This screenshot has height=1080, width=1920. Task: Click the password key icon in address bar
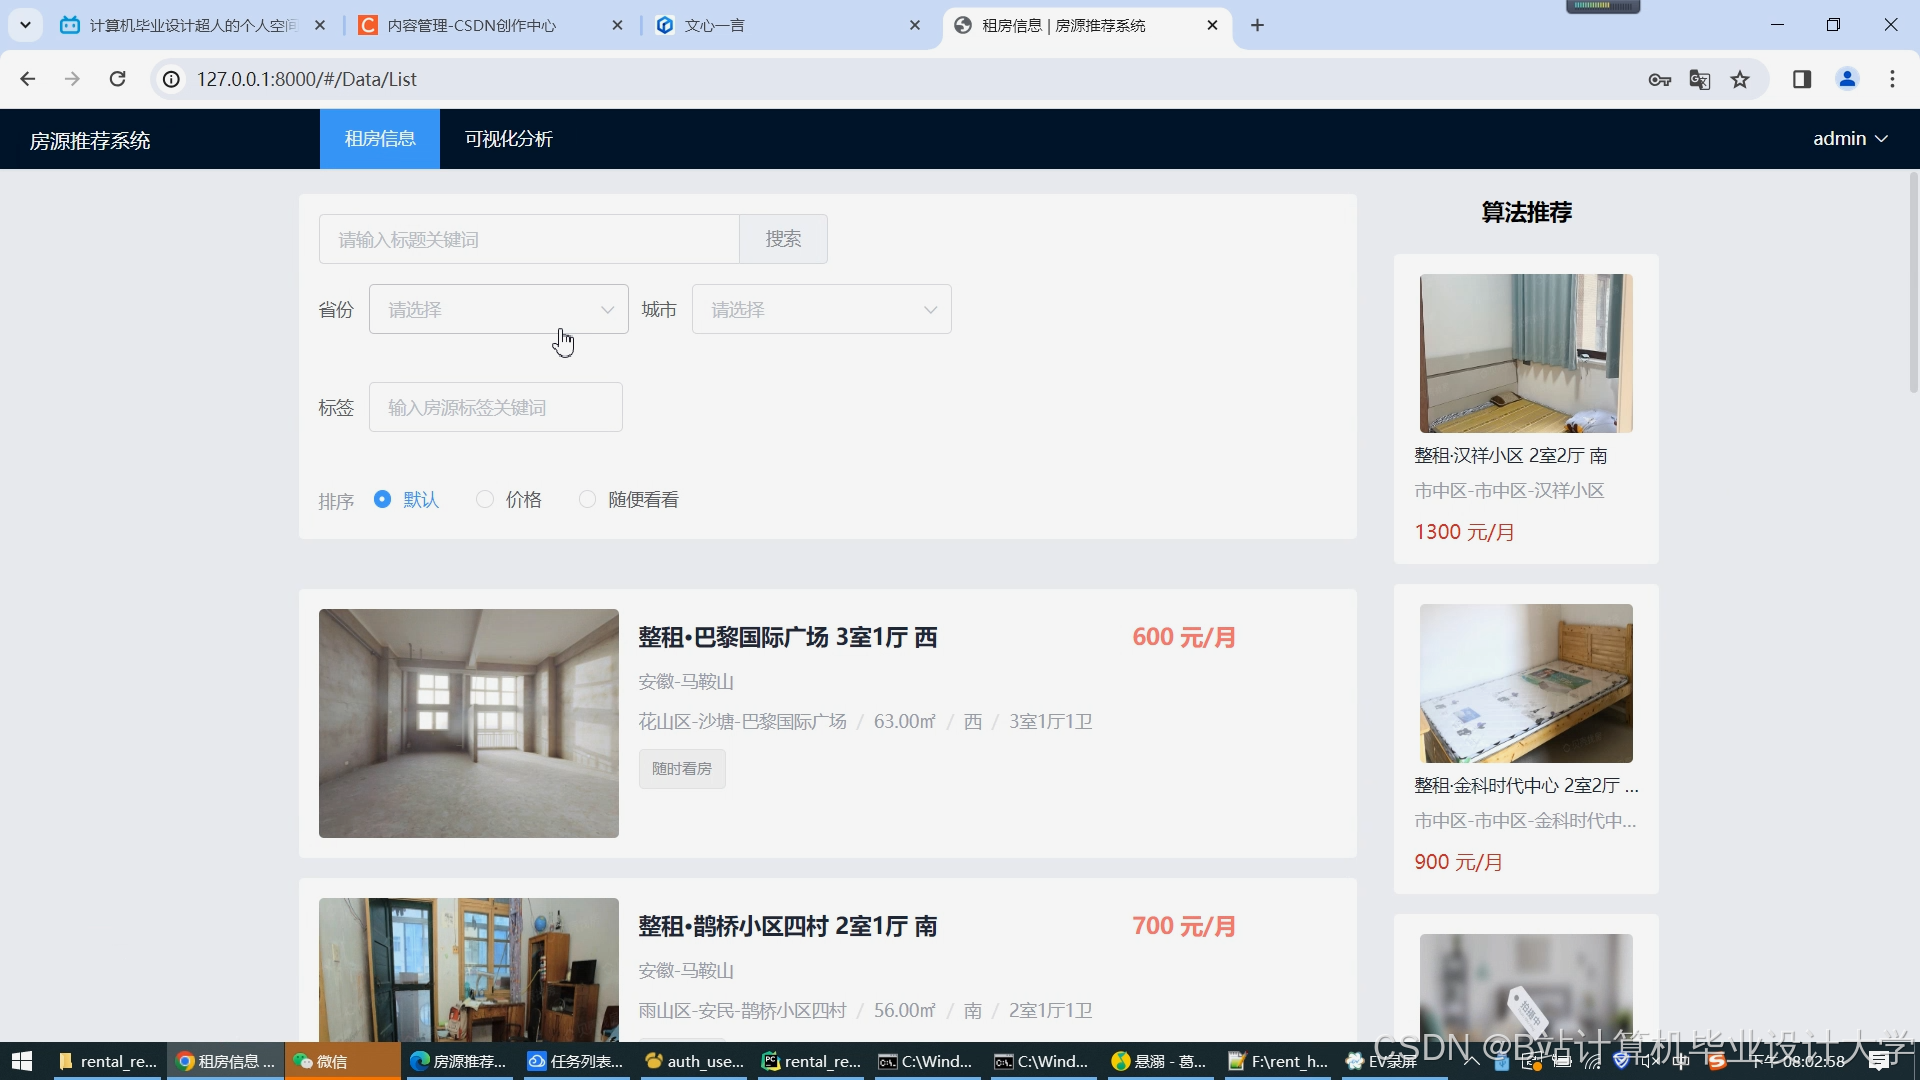[x=1659, y=80]
